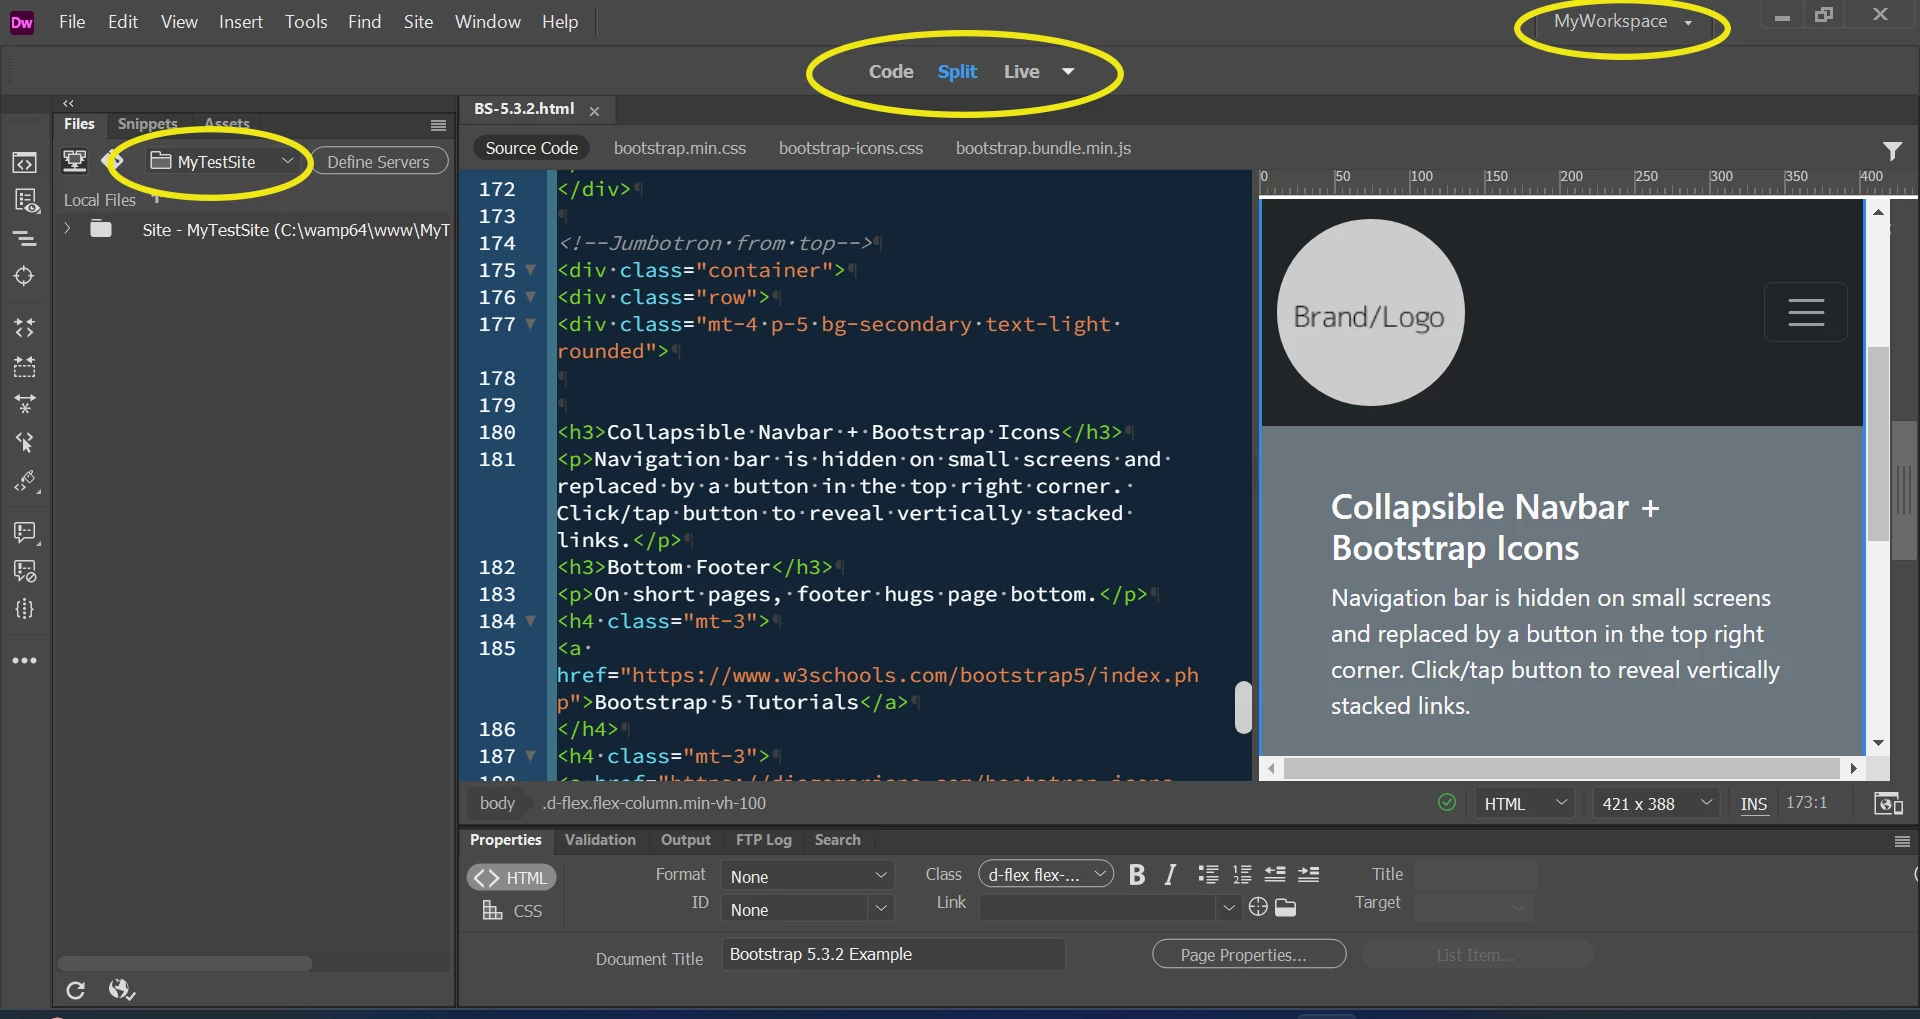Open the ID dropdown in Properties
The height and width of the screenshot is (1019, 1920).
pyautogui.click(x=807, y=909)
